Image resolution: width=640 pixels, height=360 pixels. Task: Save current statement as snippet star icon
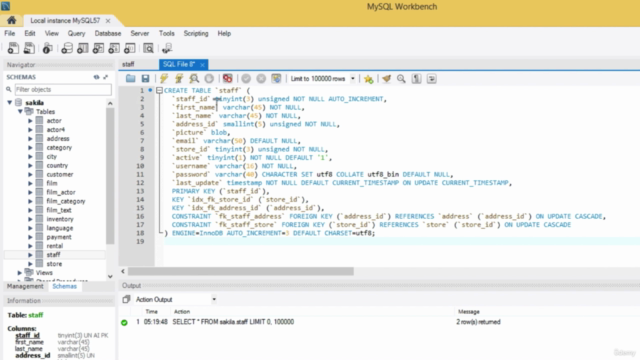pyautogui.click(x=369, y=78)
